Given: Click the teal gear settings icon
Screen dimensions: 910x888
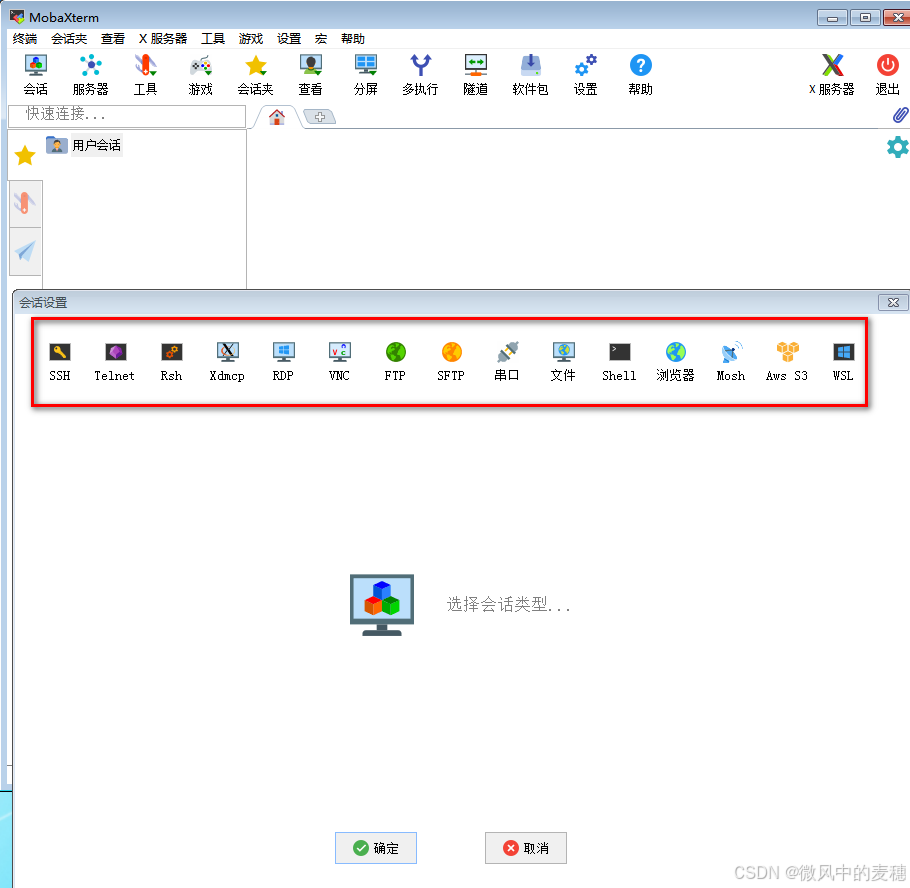Looking at the screenshot, I should pyautogui.click(x=898, y=147).
